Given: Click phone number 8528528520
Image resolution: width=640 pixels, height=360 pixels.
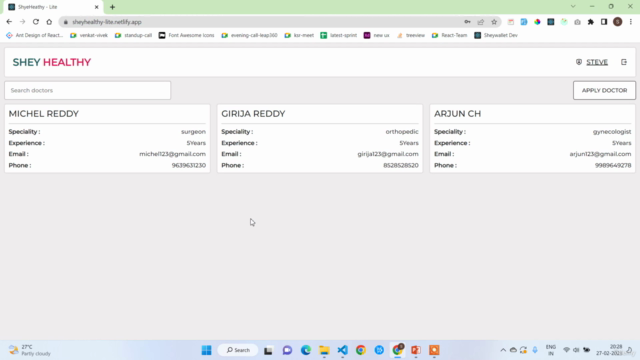Looking at the screenshot, I should point(401,165).
